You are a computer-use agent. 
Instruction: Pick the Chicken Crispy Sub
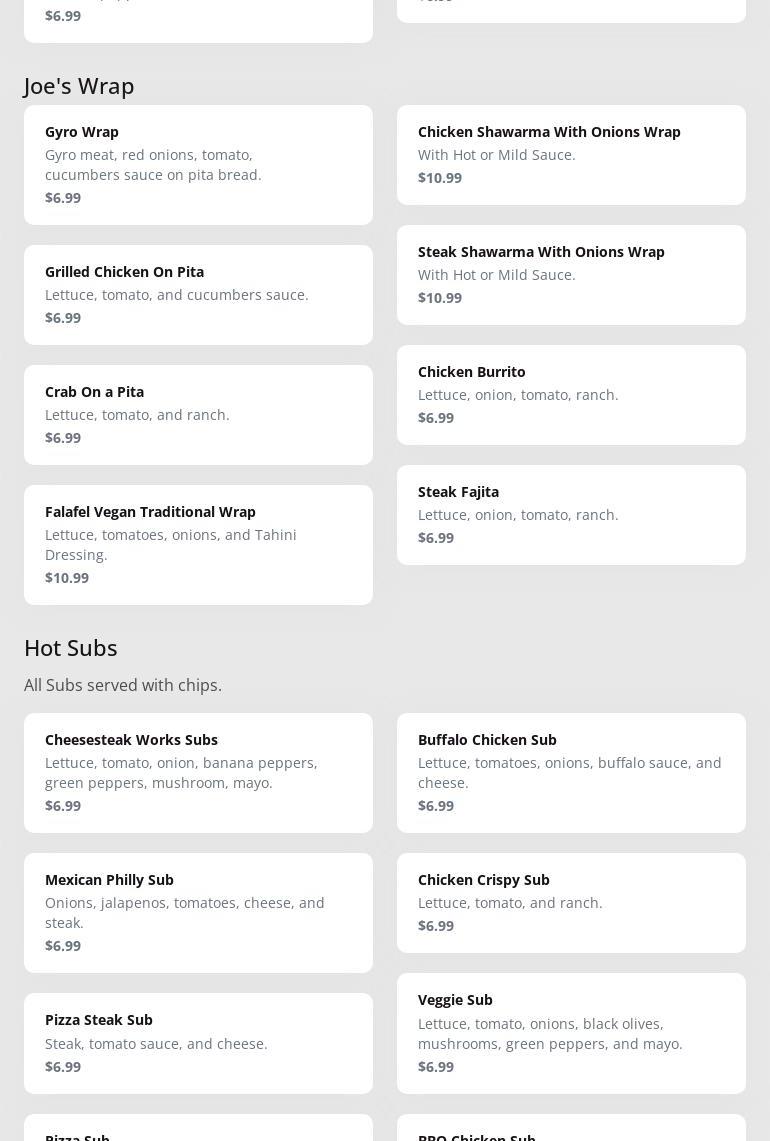(x=571, y=902)
